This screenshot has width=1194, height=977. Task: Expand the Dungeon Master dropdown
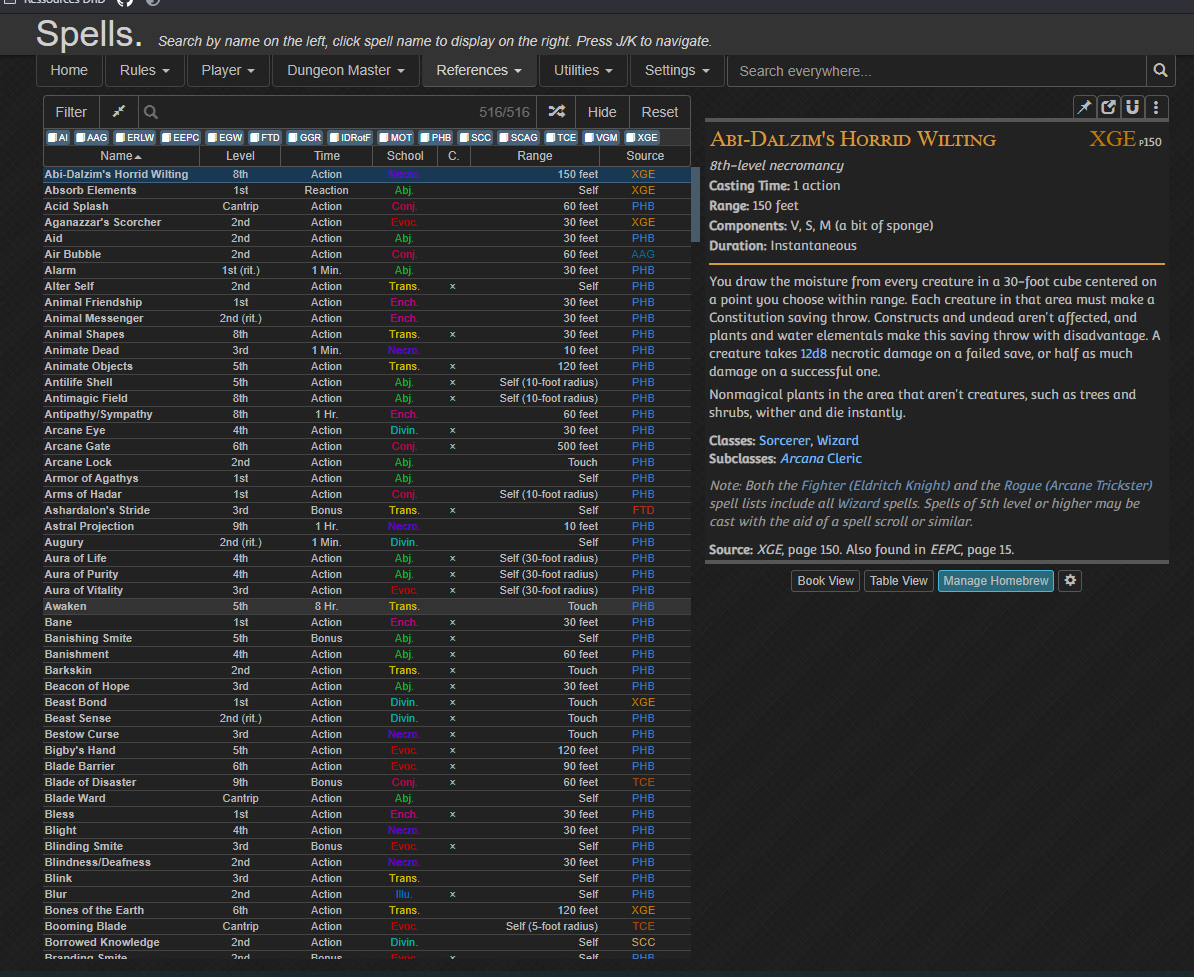[346, 71]
